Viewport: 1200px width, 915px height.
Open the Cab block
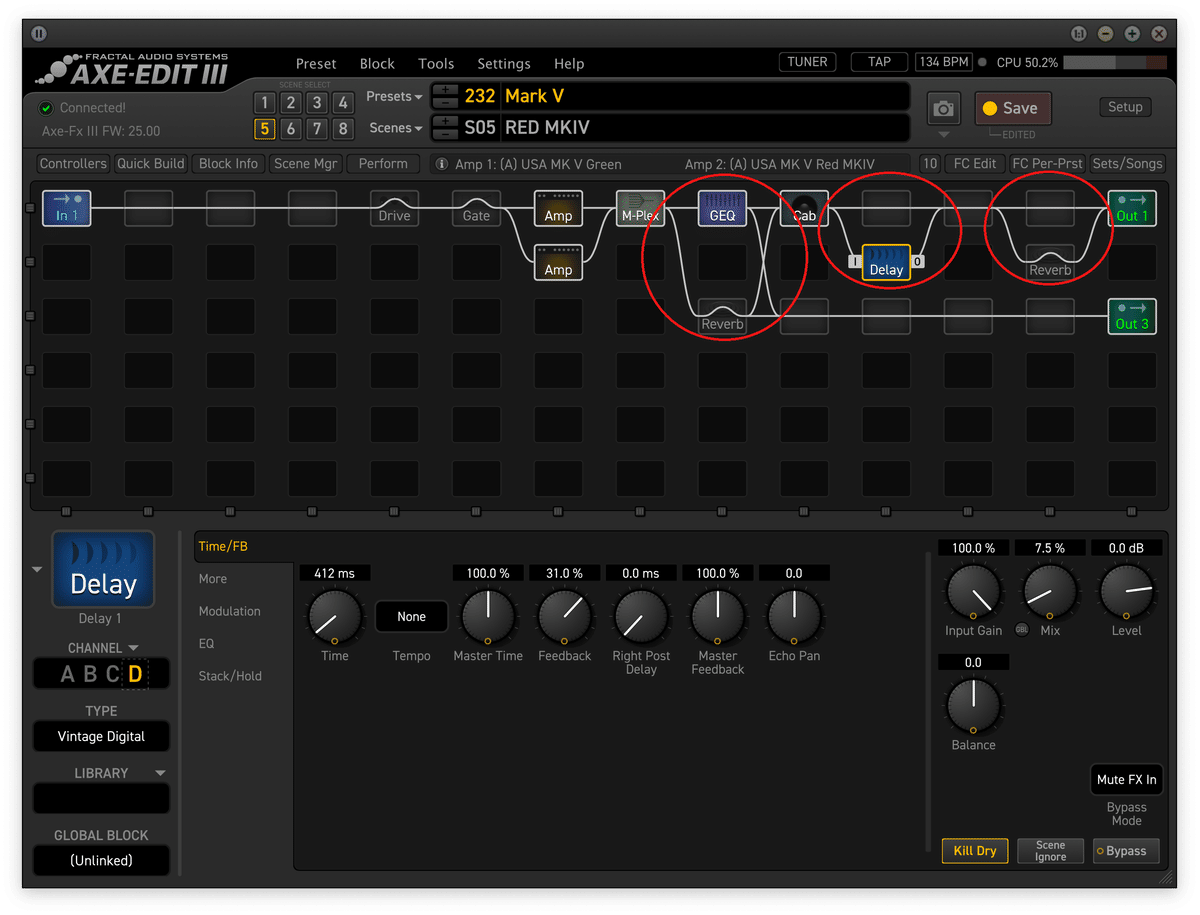803,209
